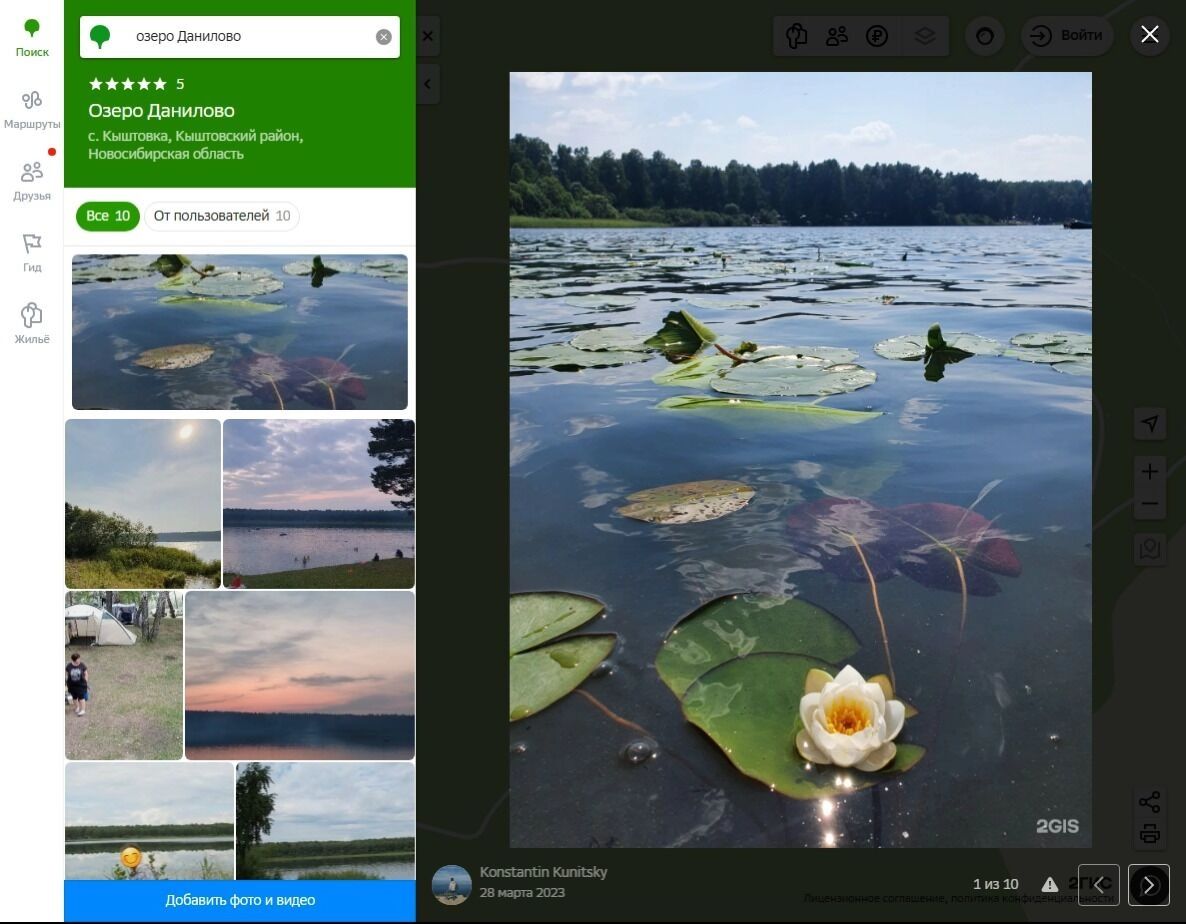Select the Все 10 photos tab
This screenshot has width=1186, height=924.
[108, 216]
